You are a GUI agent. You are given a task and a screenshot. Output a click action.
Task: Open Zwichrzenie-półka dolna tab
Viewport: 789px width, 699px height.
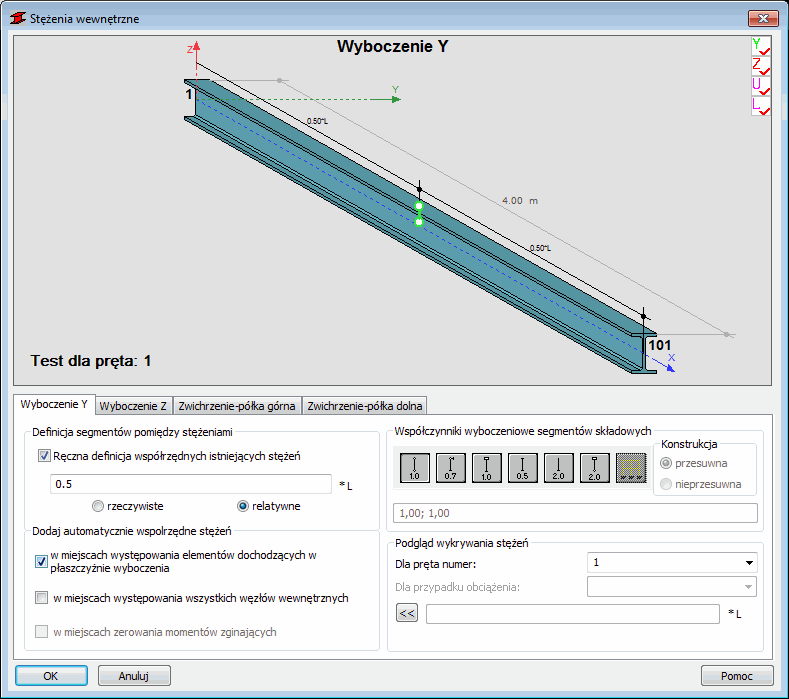pos(365,406)
